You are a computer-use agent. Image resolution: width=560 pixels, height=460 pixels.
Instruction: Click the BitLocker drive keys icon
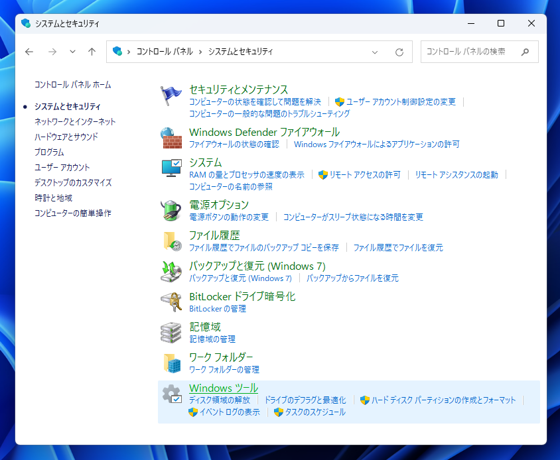(171, 302)
